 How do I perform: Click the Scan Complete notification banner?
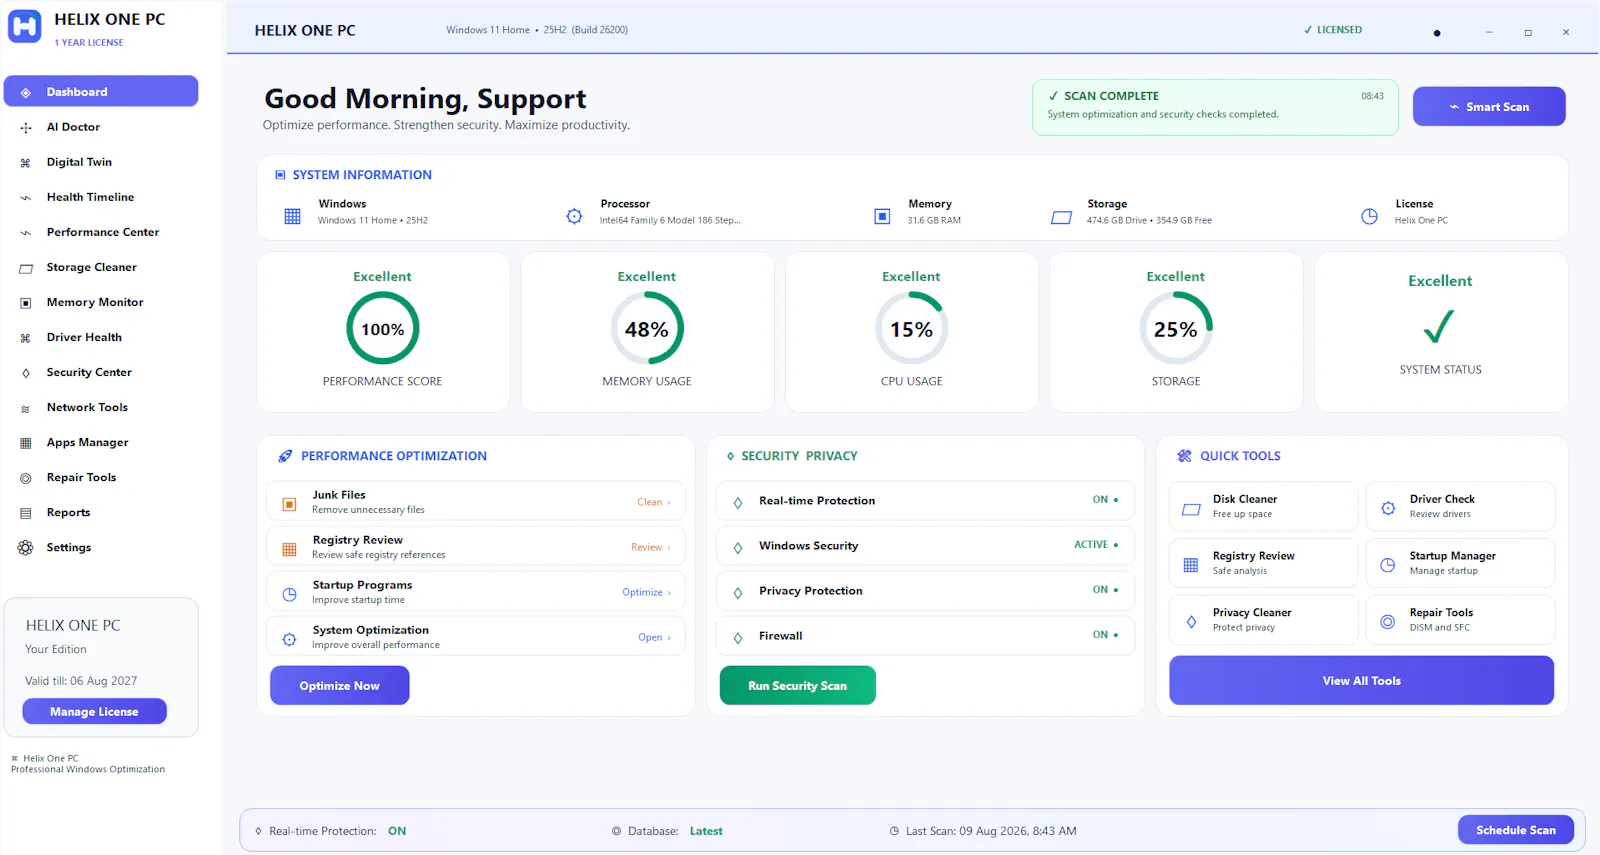(x=1215, y=107)
